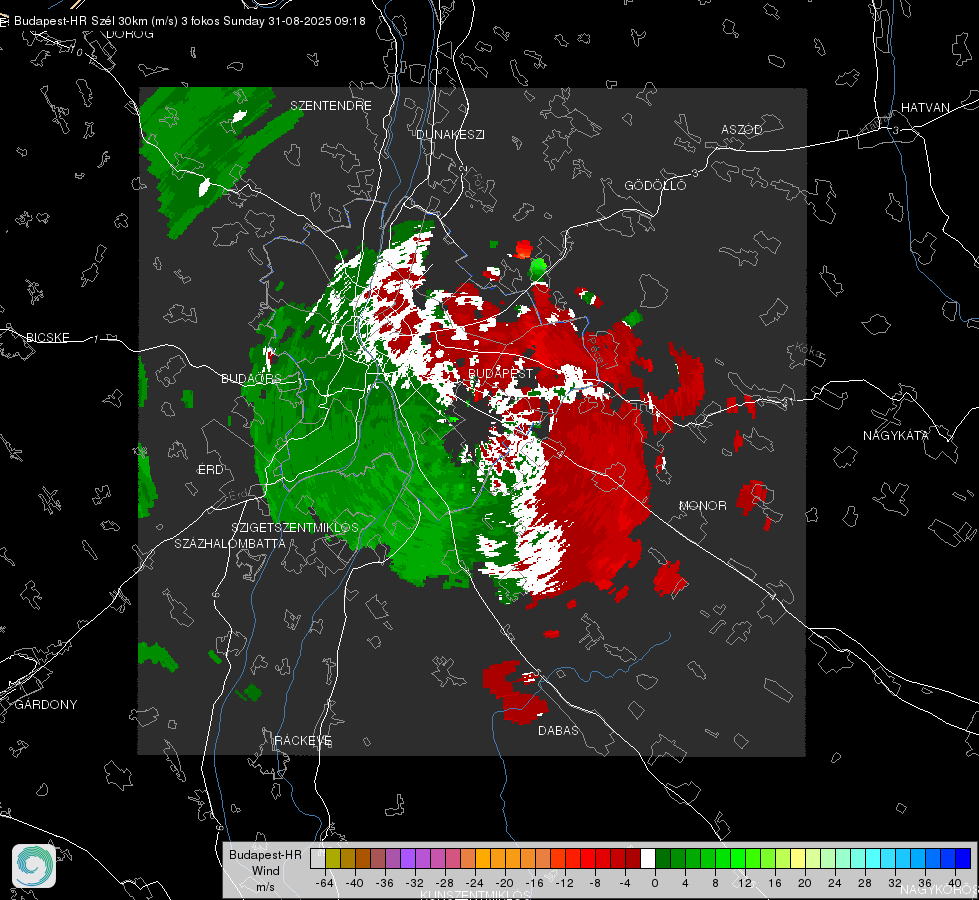Screen dimensions: 979x900
Task: Select the DOROG label
Action: [130, 34]
